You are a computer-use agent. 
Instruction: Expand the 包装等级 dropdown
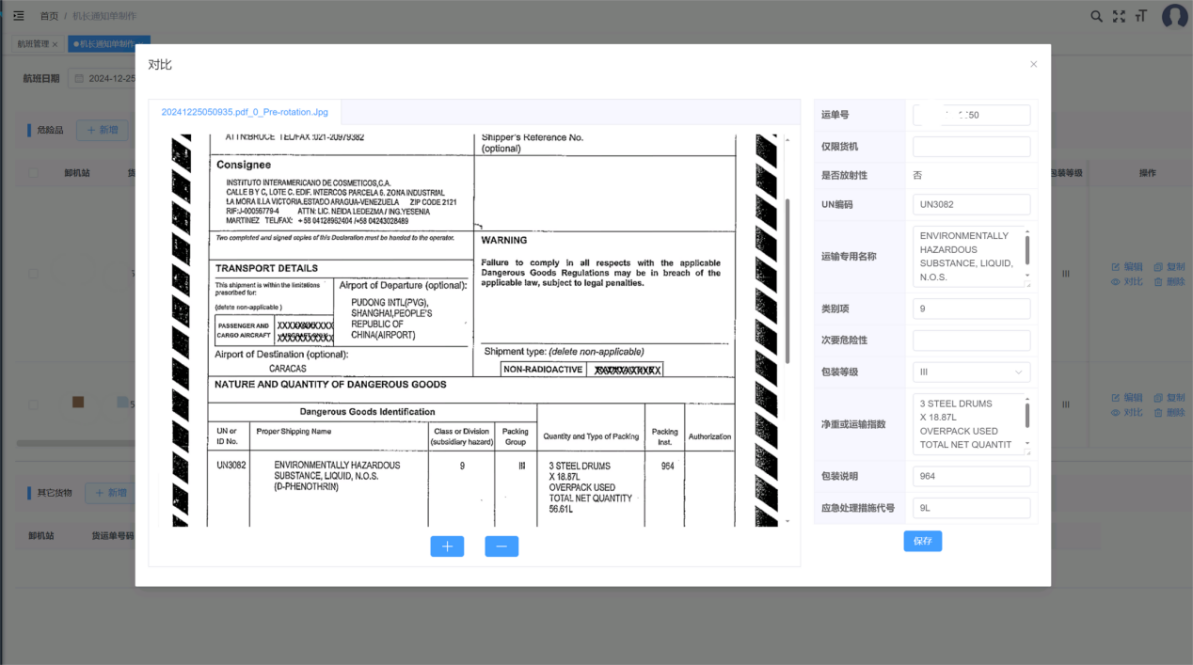(x=971, y=372)
